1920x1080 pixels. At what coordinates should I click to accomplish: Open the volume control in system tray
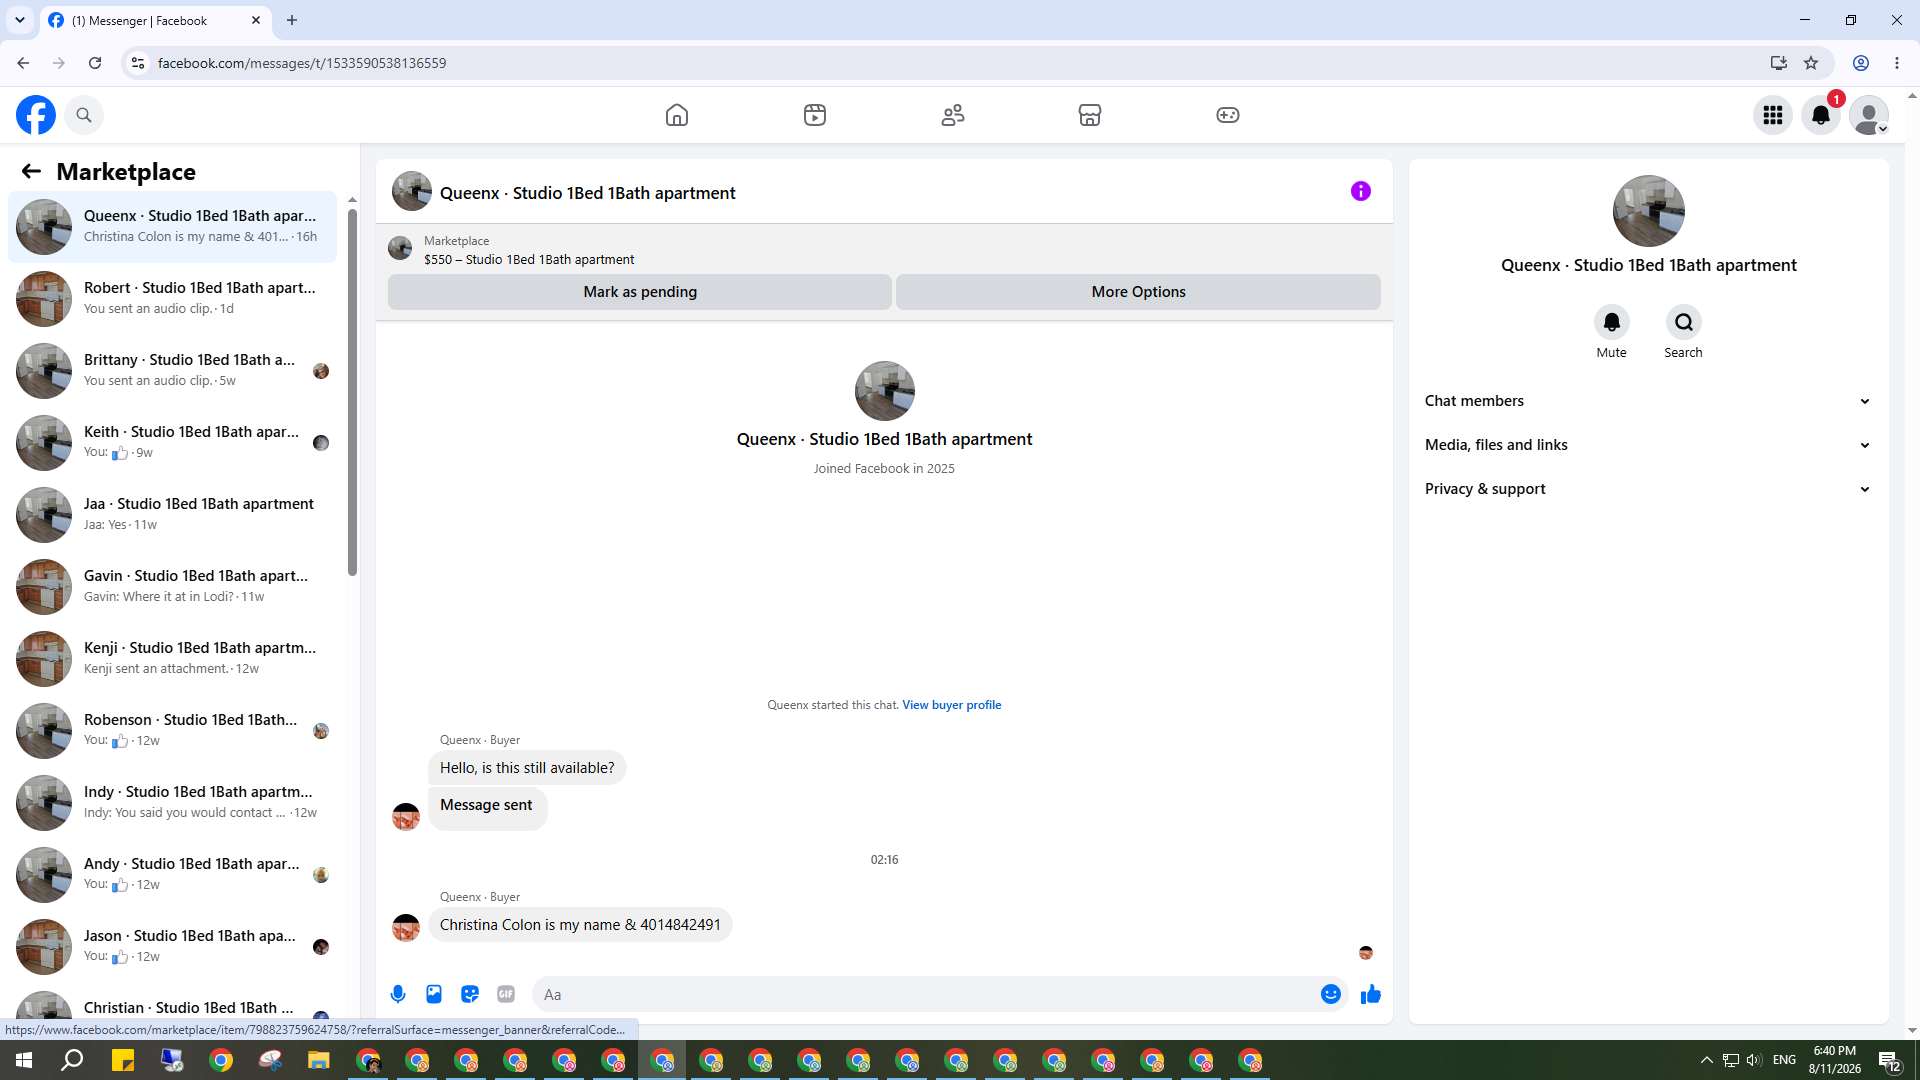1755,1060
